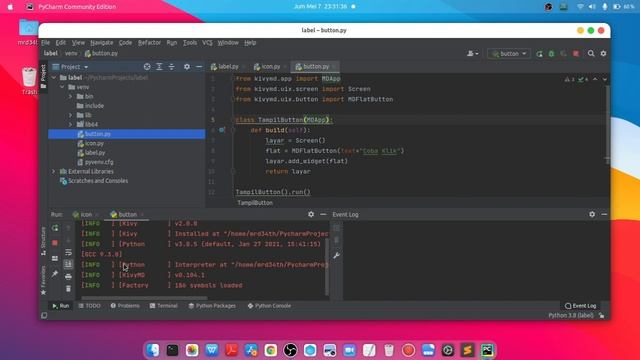
Task: Hide the Project tool window
Action: 199,67
